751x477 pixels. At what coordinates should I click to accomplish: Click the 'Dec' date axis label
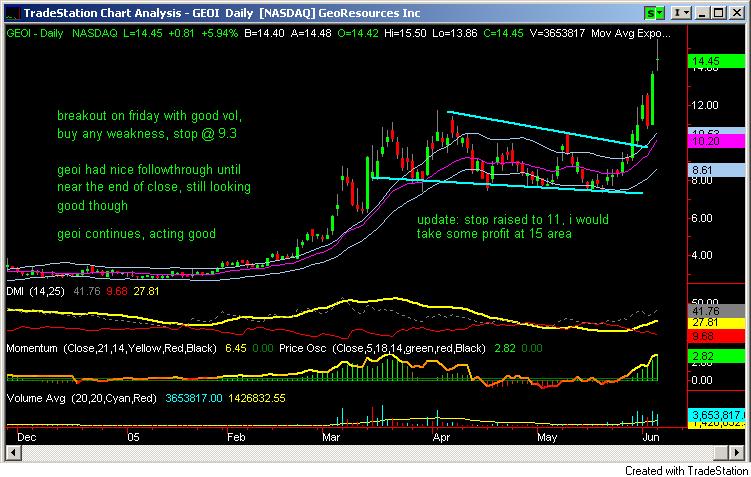[x=26, y=437]
